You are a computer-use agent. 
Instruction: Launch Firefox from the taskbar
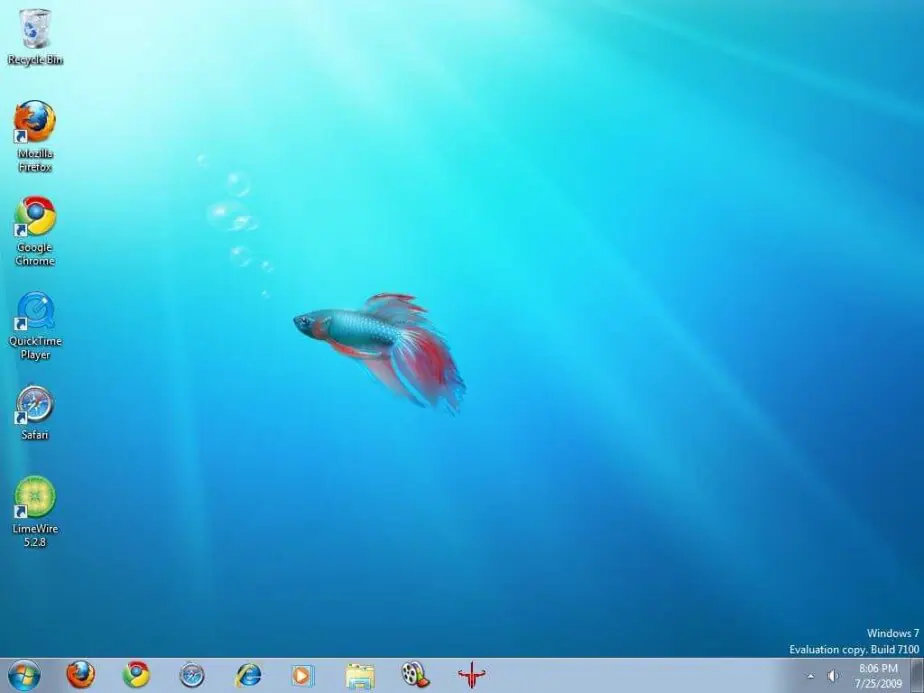click(81, 675)
